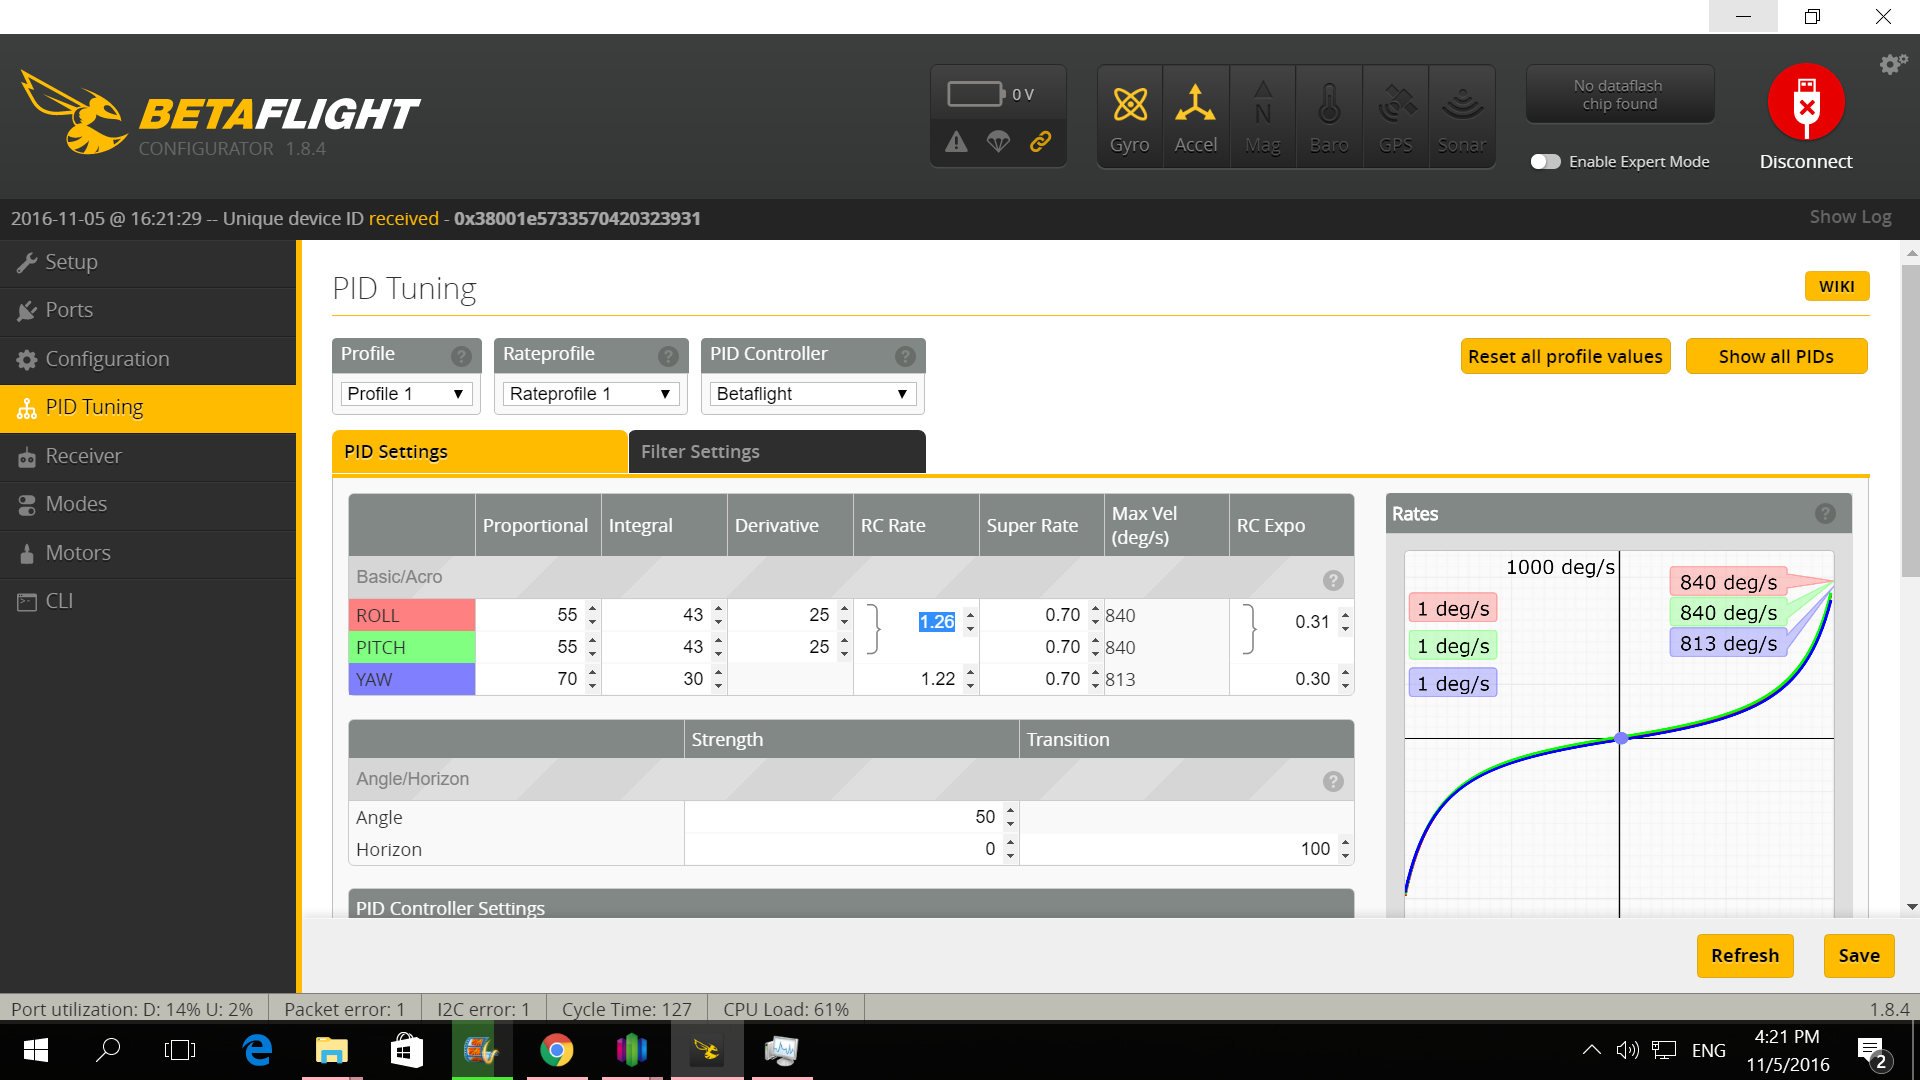Viewport: 1920px width, 1080px height.
Task: Click the page vertical scrollbar
Action: point(1911,420)
